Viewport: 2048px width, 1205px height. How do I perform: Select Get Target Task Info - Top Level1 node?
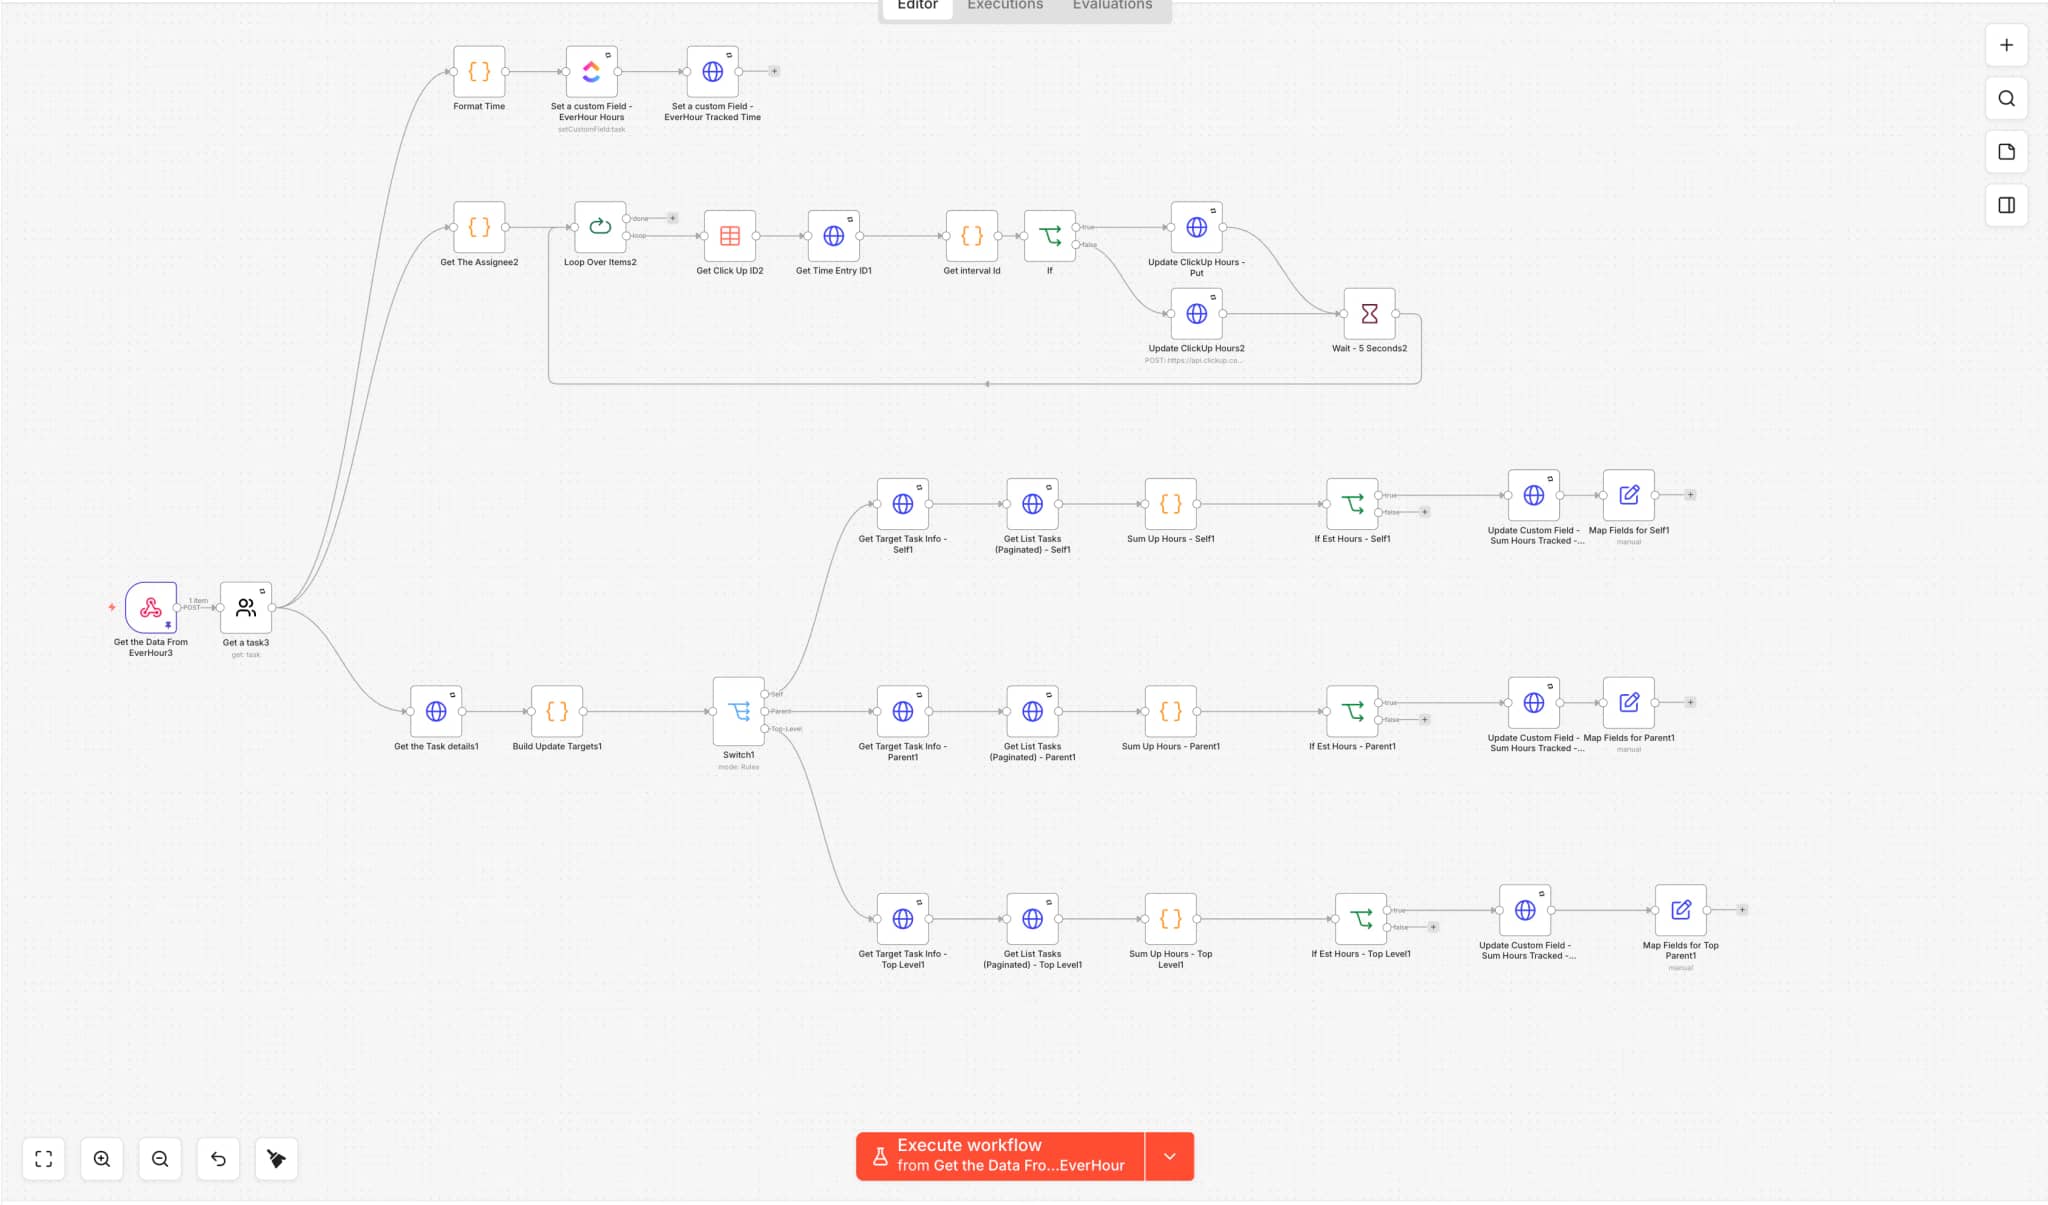[x=902, y=919]
